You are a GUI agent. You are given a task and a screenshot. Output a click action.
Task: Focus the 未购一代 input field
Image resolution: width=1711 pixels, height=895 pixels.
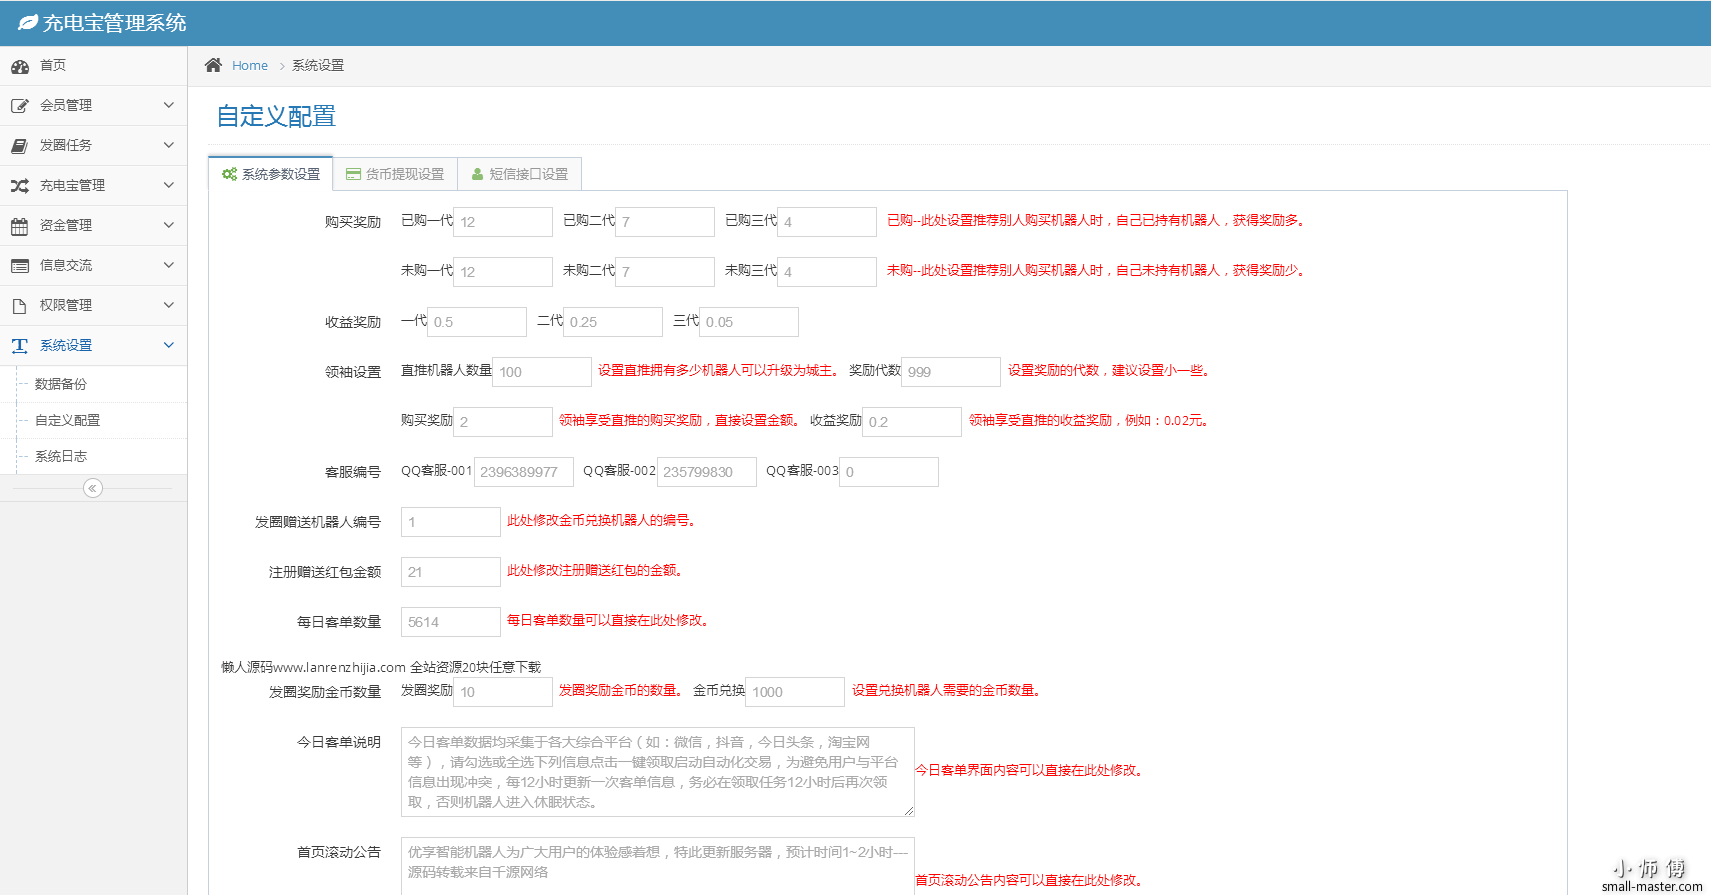pos(503,272)
